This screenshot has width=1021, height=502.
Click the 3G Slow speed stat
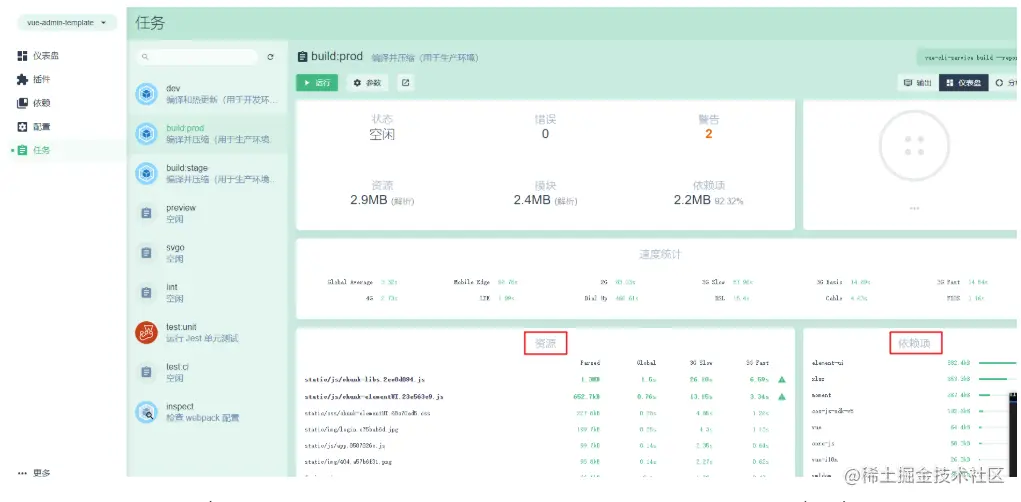click(727, 282)
